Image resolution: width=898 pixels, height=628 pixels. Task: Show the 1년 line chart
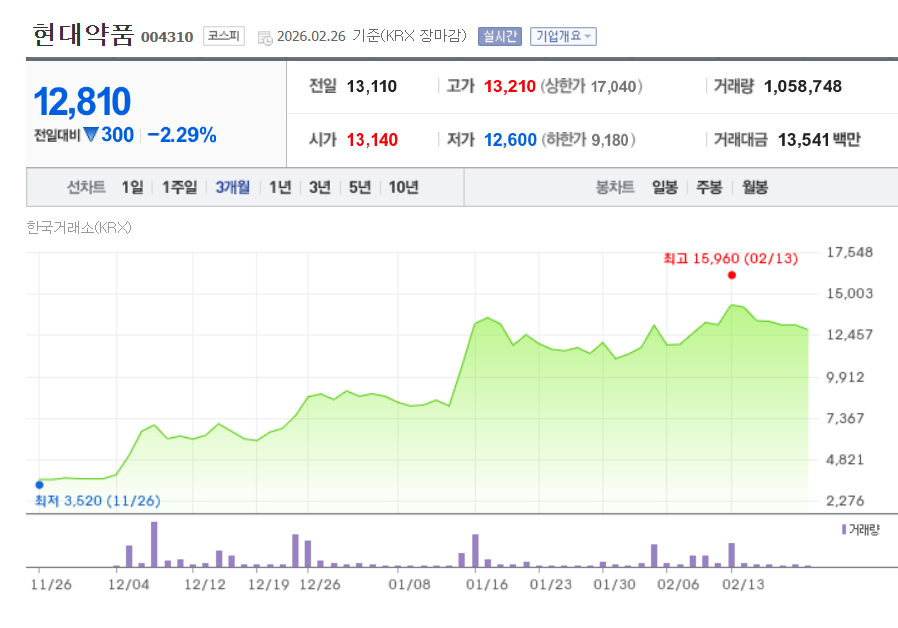tap(280, 187)
